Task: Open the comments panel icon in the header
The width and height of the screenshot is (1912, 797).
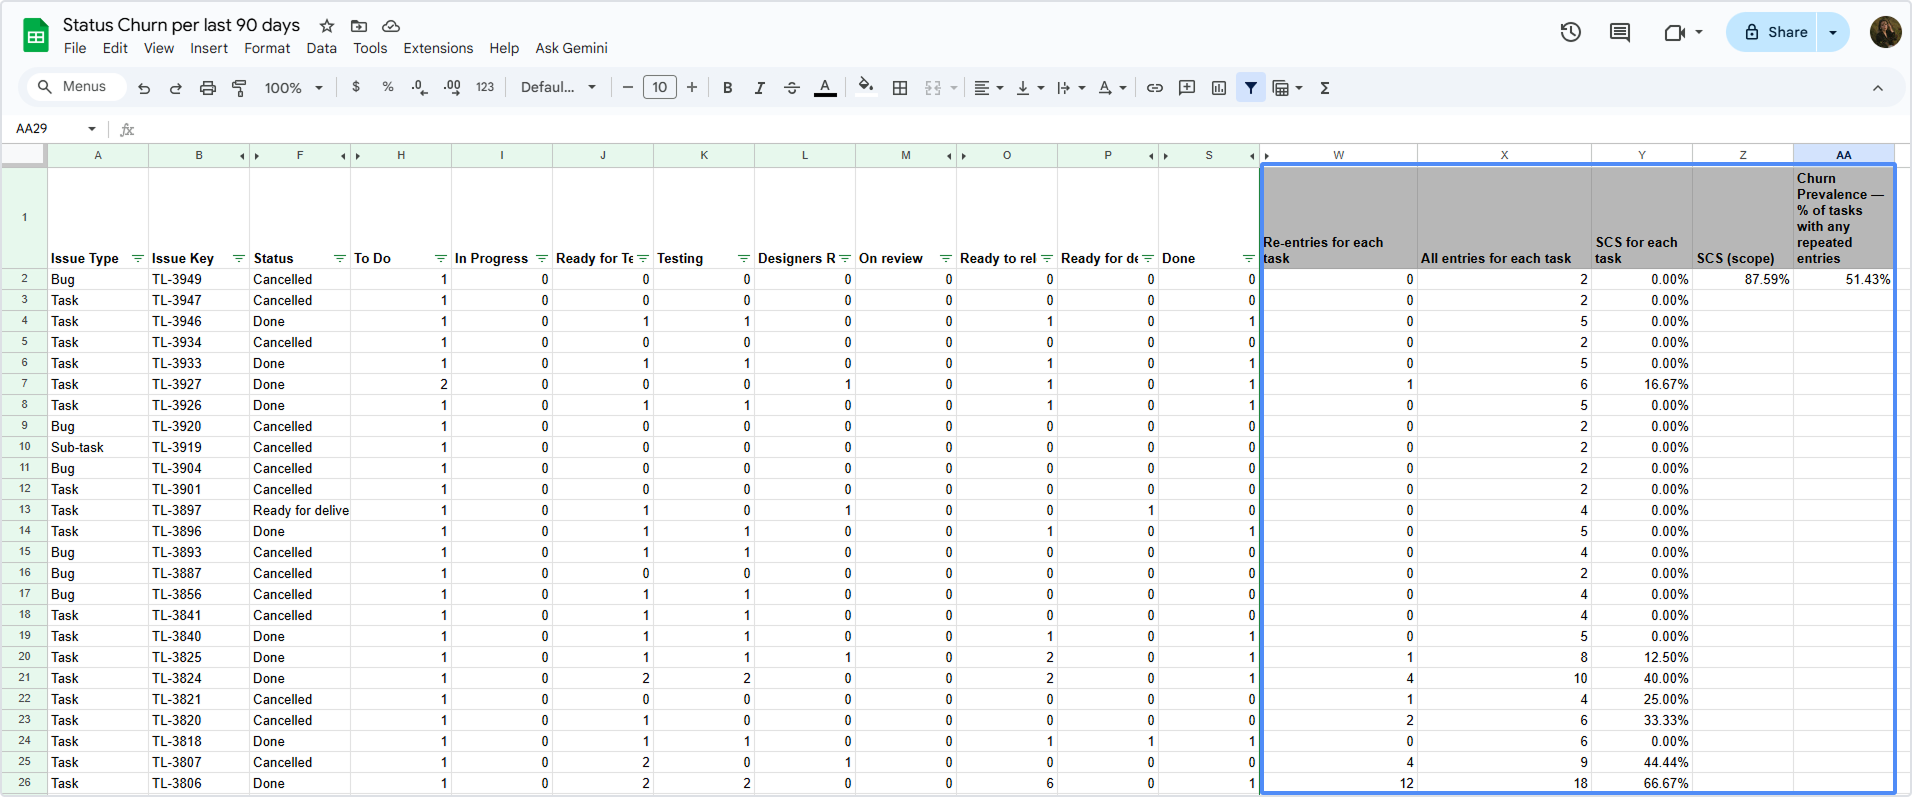Action: pos(1620,32)
